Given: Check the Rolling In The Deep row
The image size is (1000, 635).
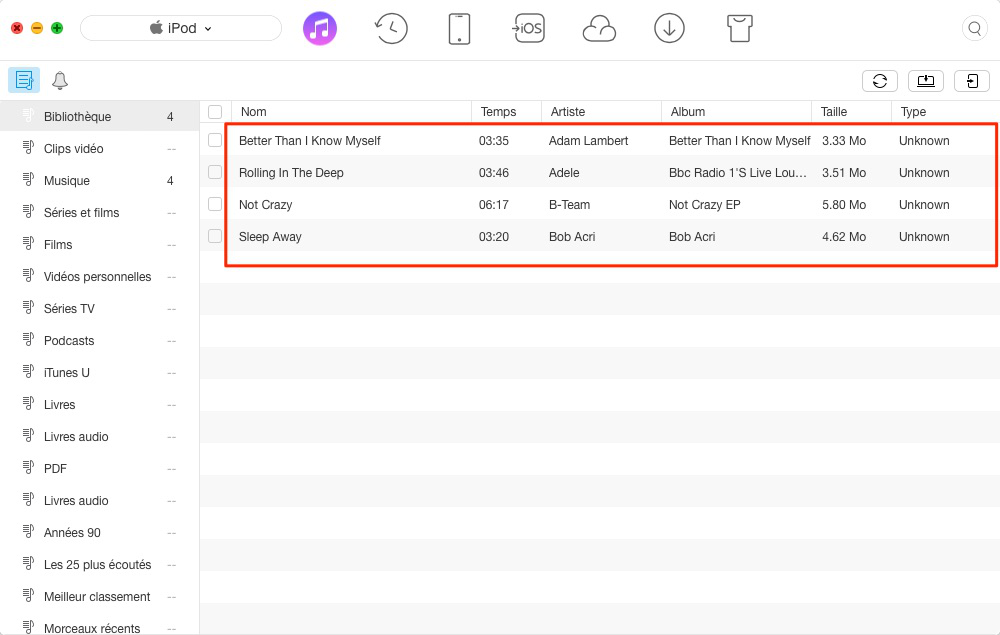Looking at the screenshot, I should tap(215, 172).
